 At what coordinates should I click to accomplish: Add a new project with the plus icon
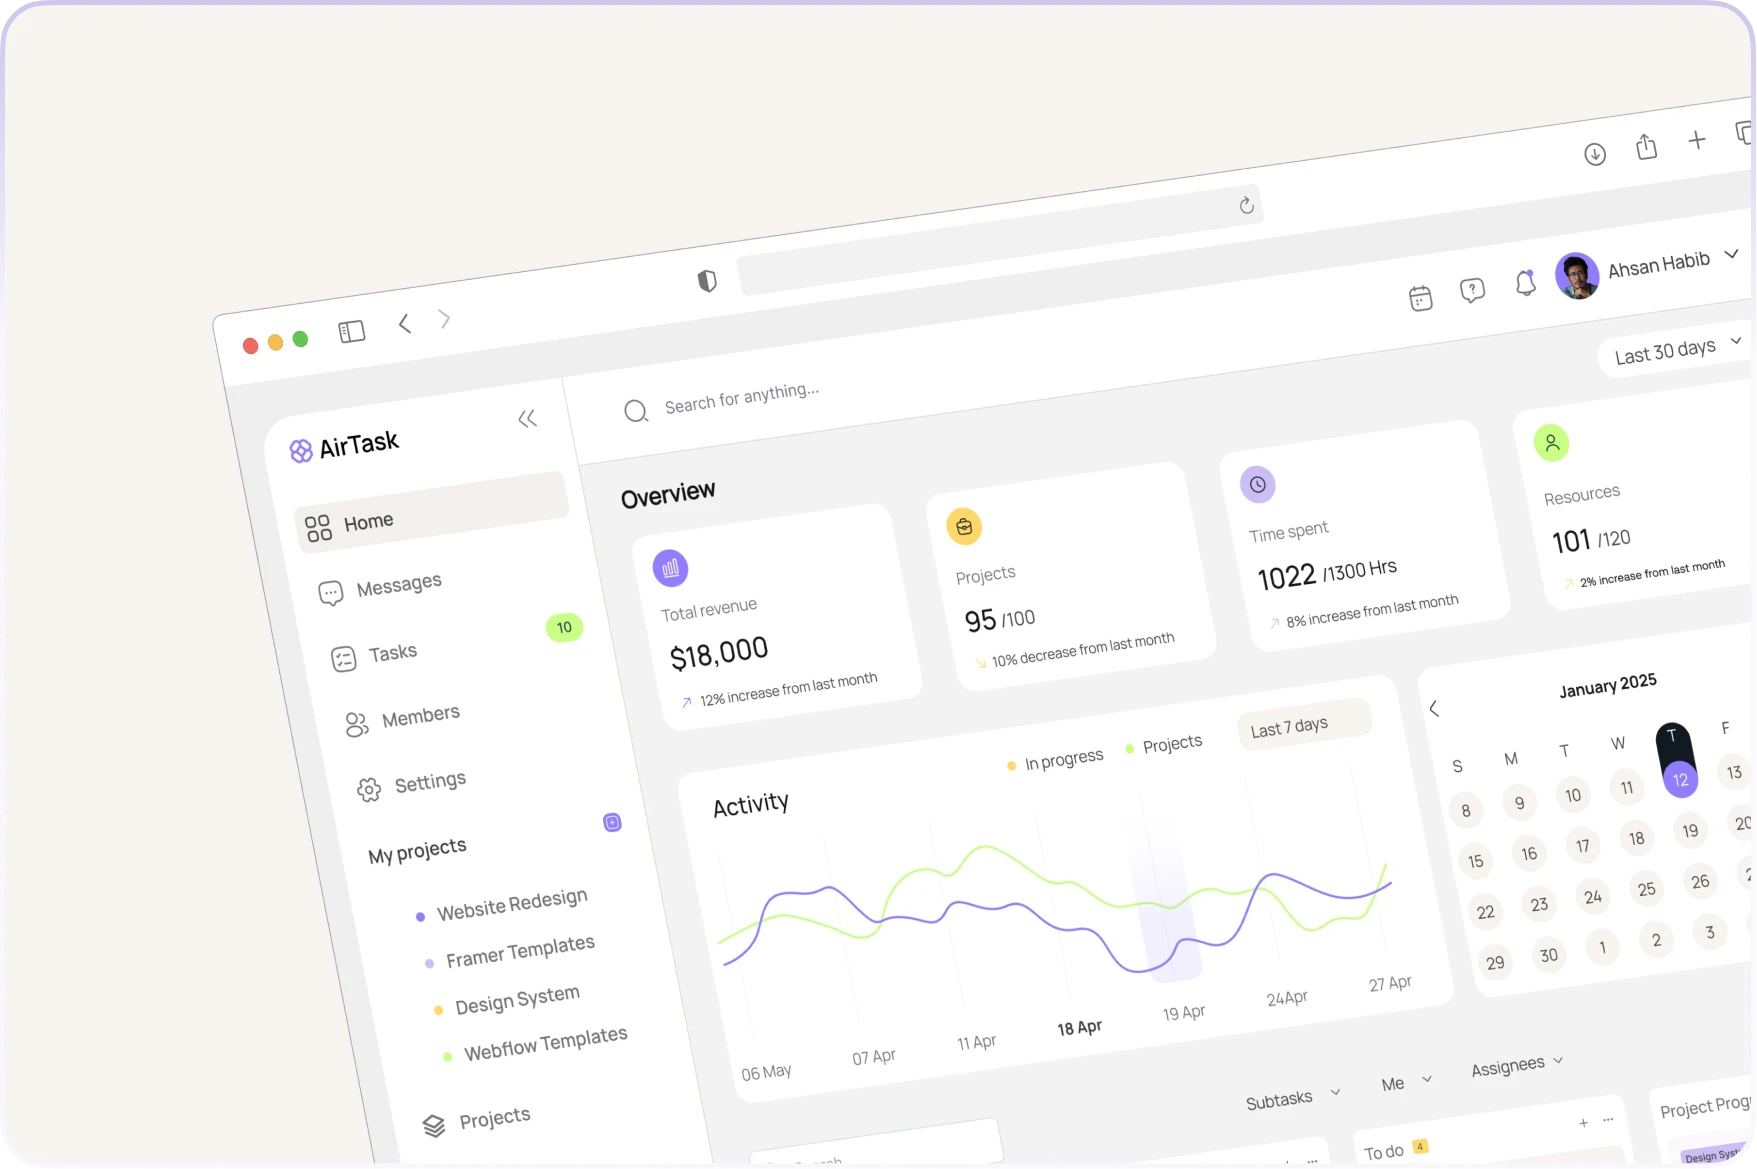click(612, 822)
